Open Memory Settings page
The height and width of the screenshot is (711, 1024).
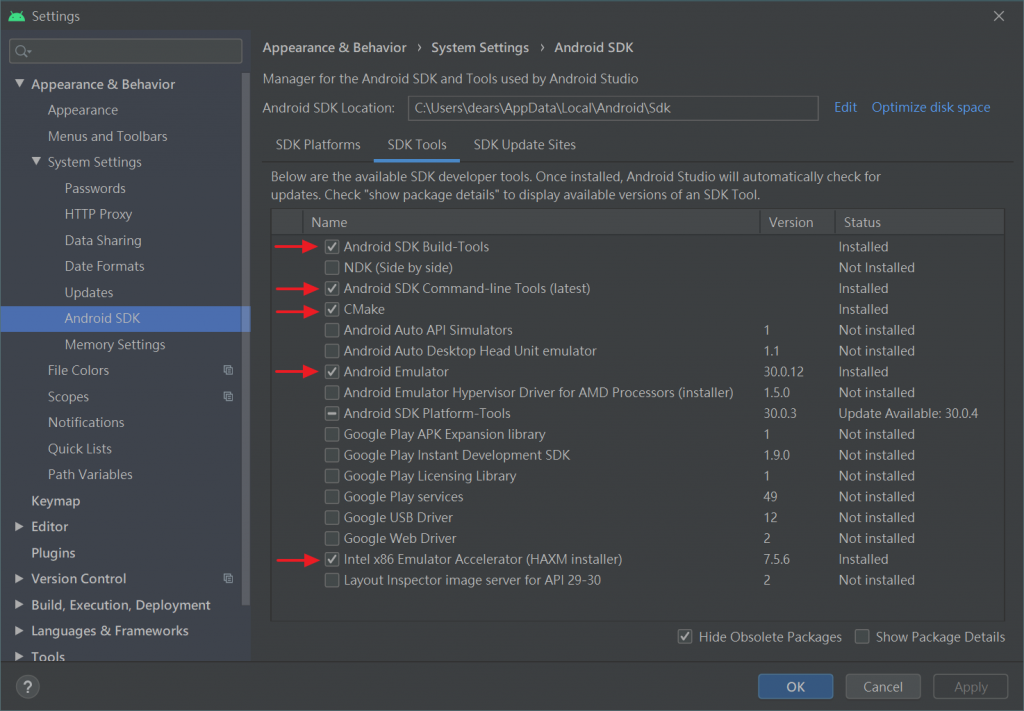pyautogui.click(x=115, y=344)
